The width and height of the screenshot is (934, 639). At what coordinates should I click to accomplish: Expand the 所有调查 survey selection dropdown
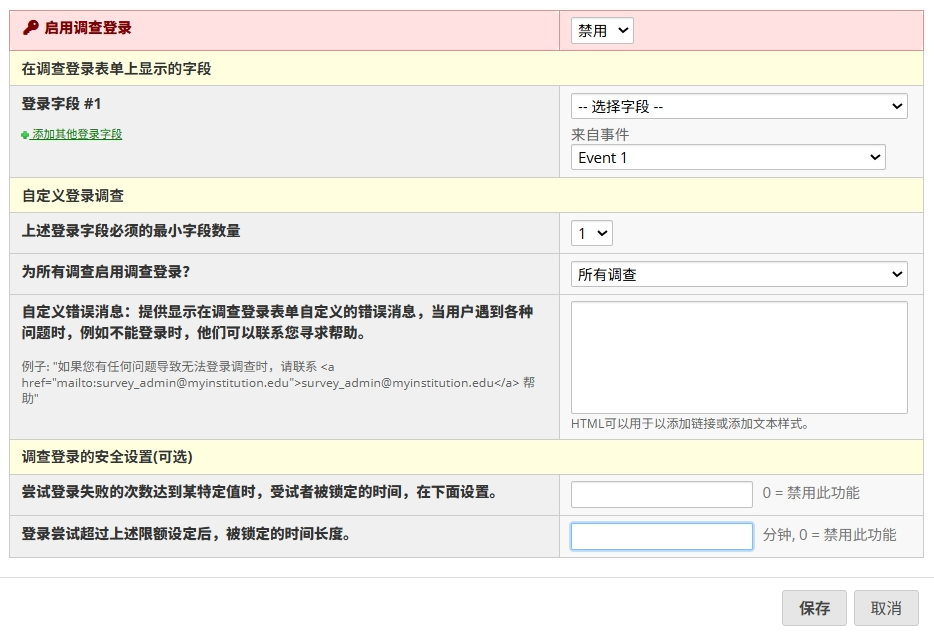pyautogui.click(x=739, y=274)
